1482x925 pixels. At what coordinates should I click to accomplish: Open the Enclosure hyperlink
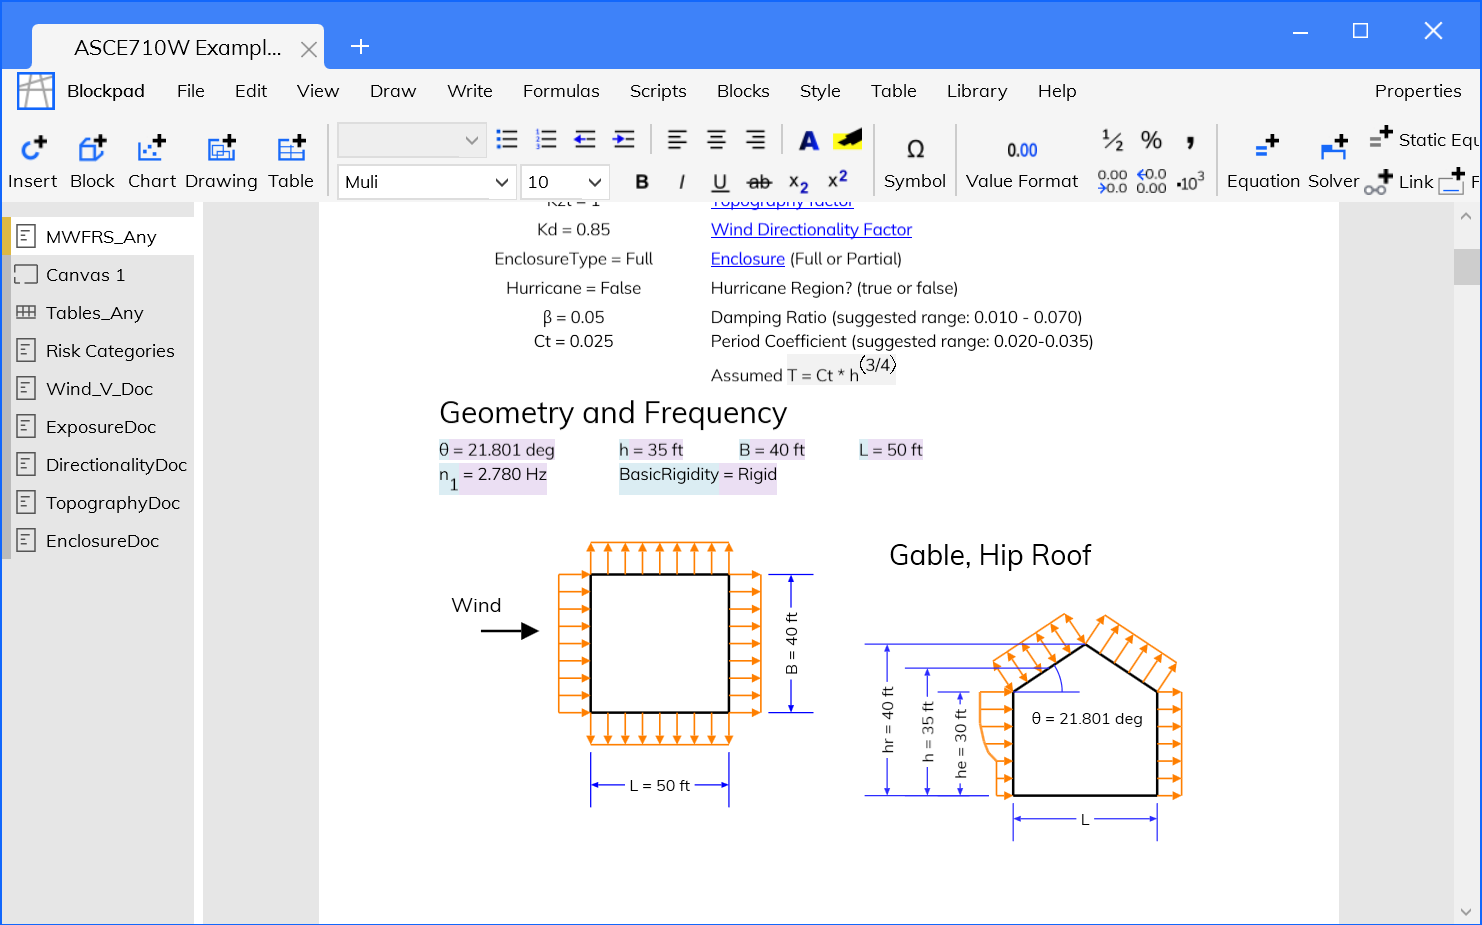(747, 259)
